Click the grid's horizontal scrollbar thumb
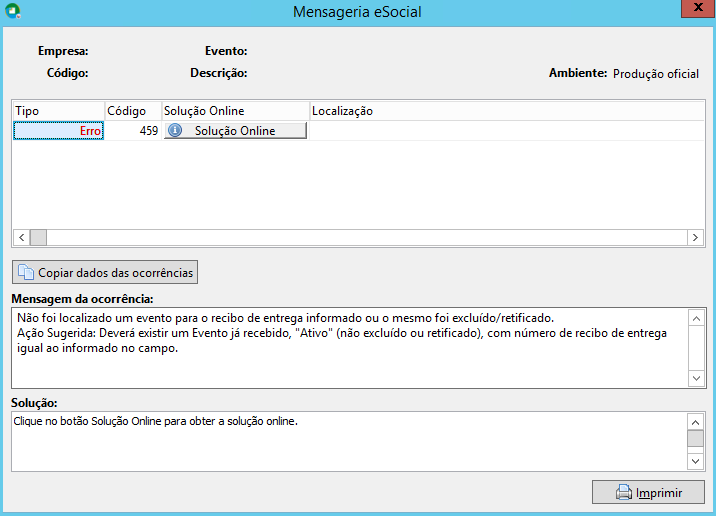 [38, 237]
